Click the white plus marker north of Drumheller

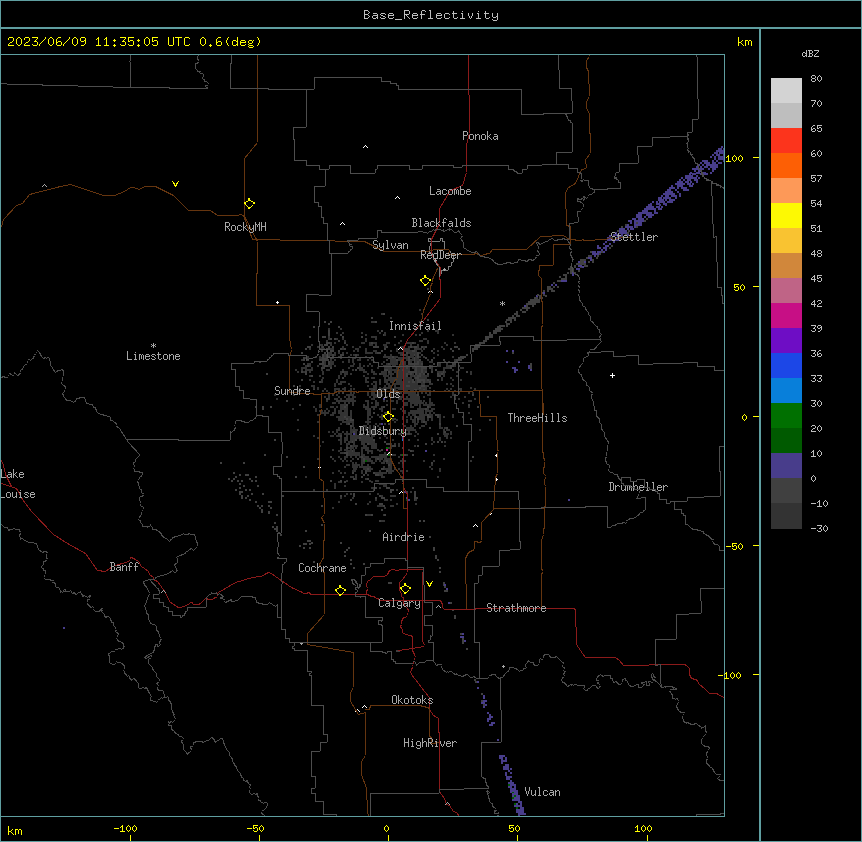(x=612, y=375)
